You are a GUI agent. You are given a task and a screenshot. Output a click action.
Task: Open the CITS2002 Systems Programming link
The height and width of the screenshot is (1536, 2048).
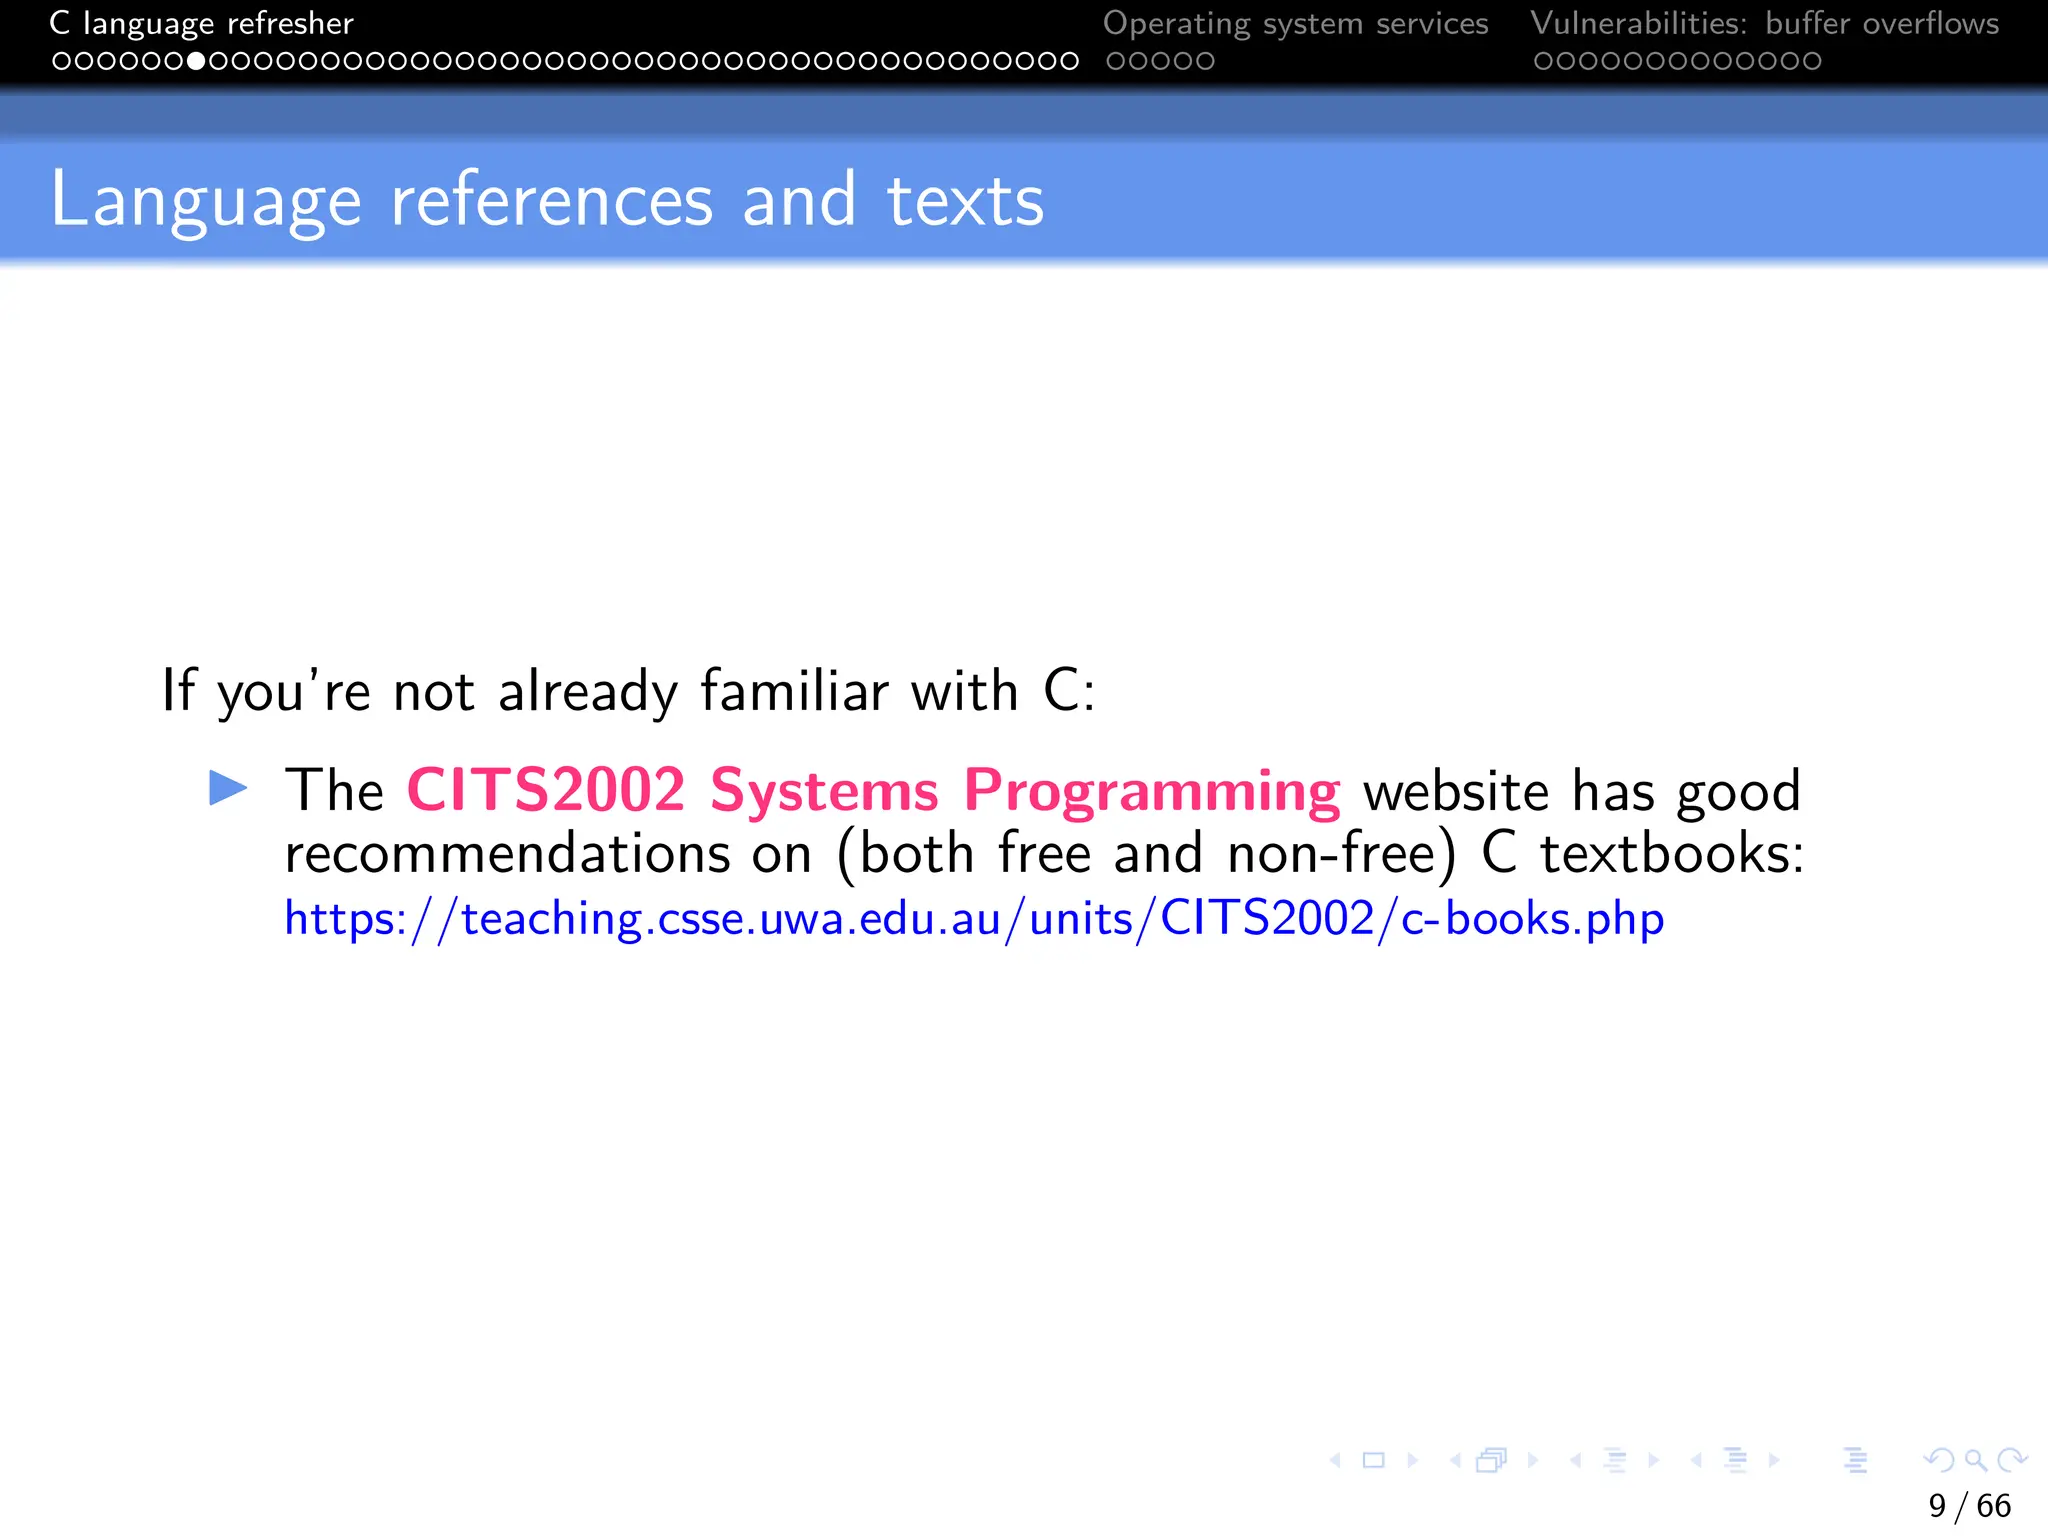pos(873,791)
